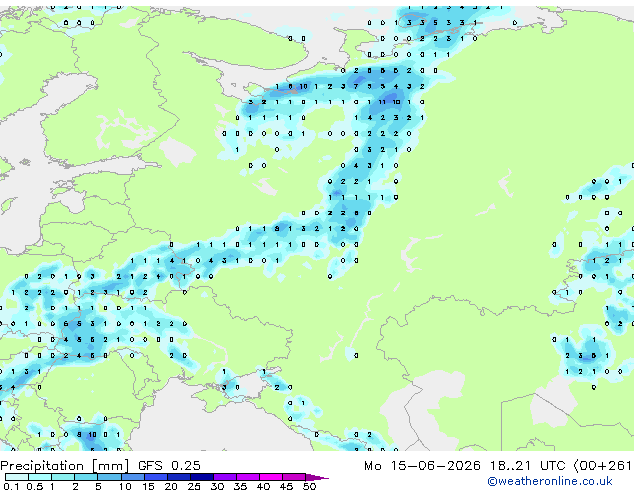Click the 'Precipitation [mm]' title text
Viewport: 634px width, 490px height.
point(65,466)
